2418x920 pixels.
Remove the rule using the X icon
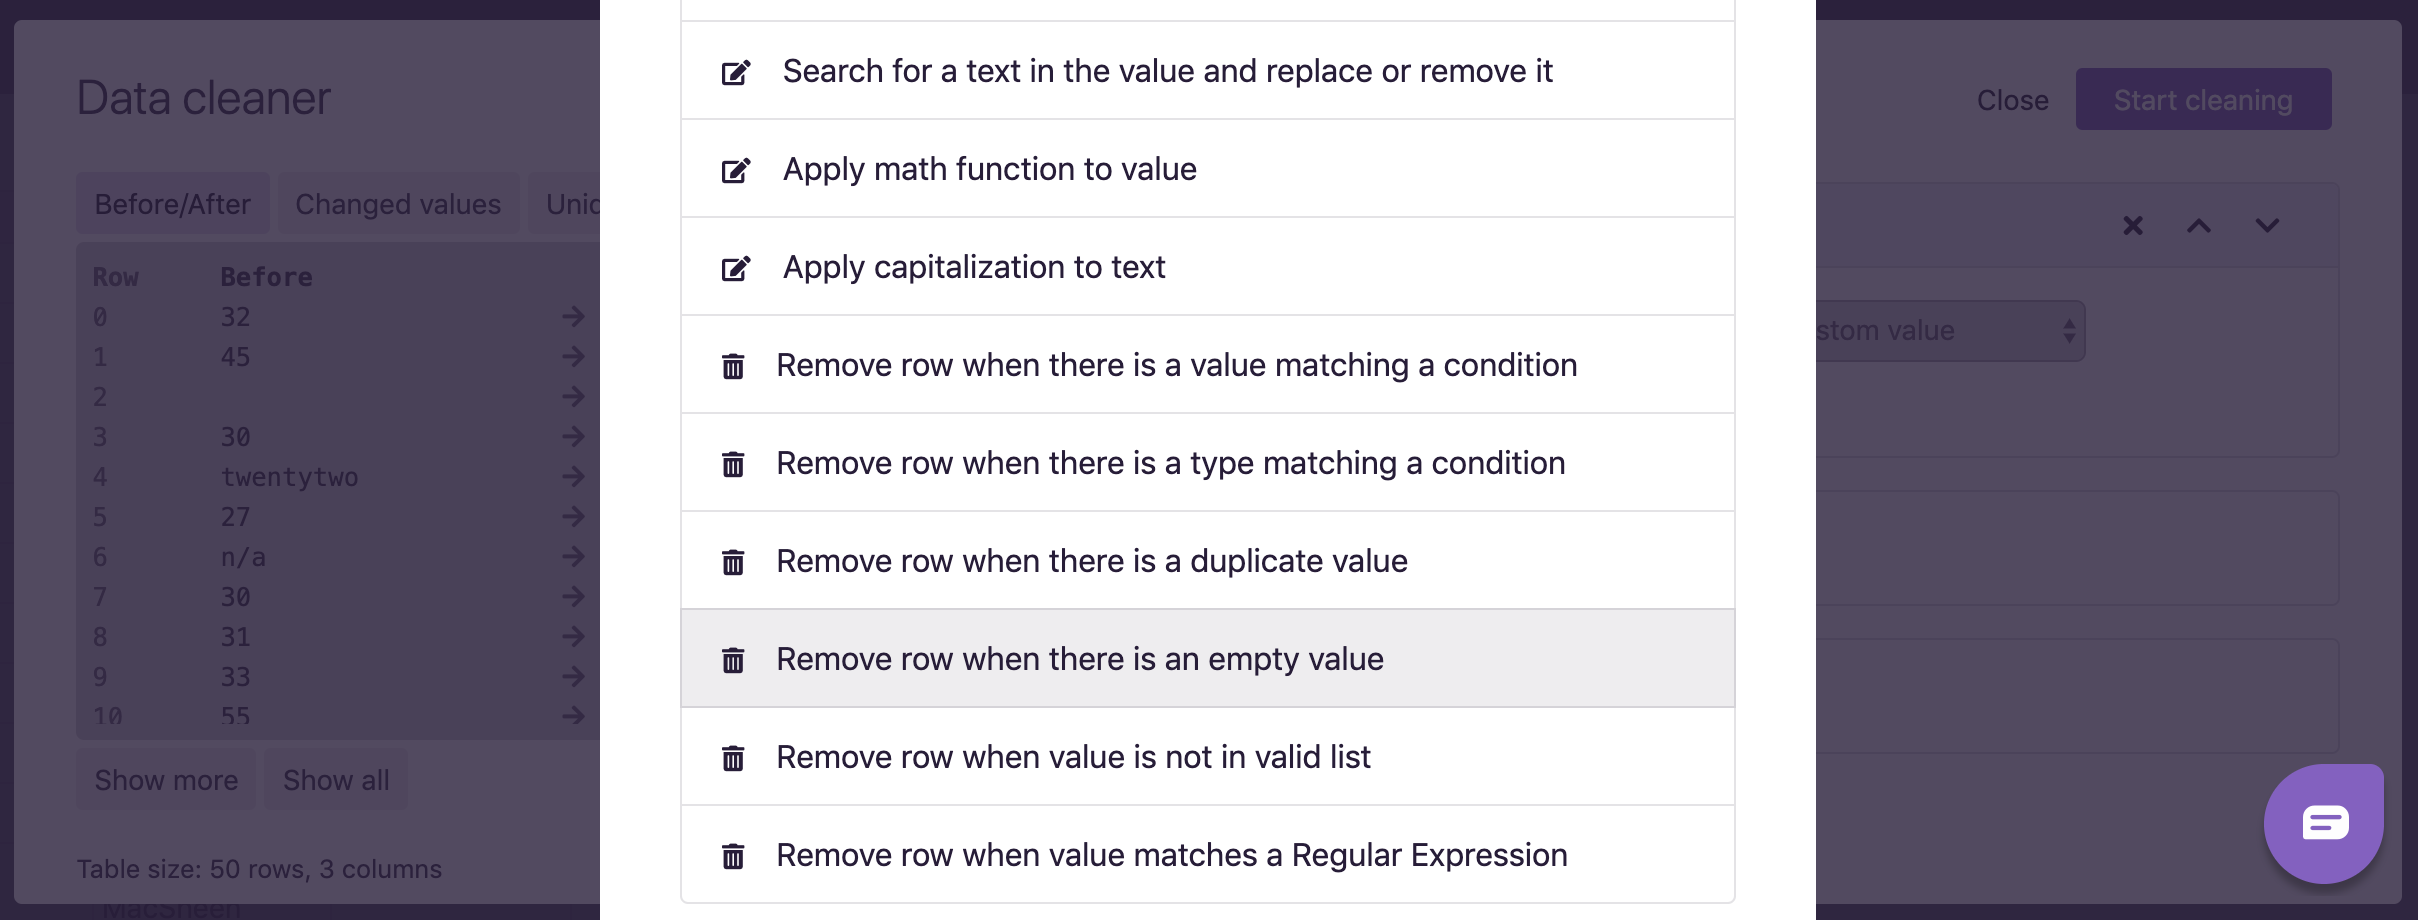pyautogui.click(x=2133, y=226)
